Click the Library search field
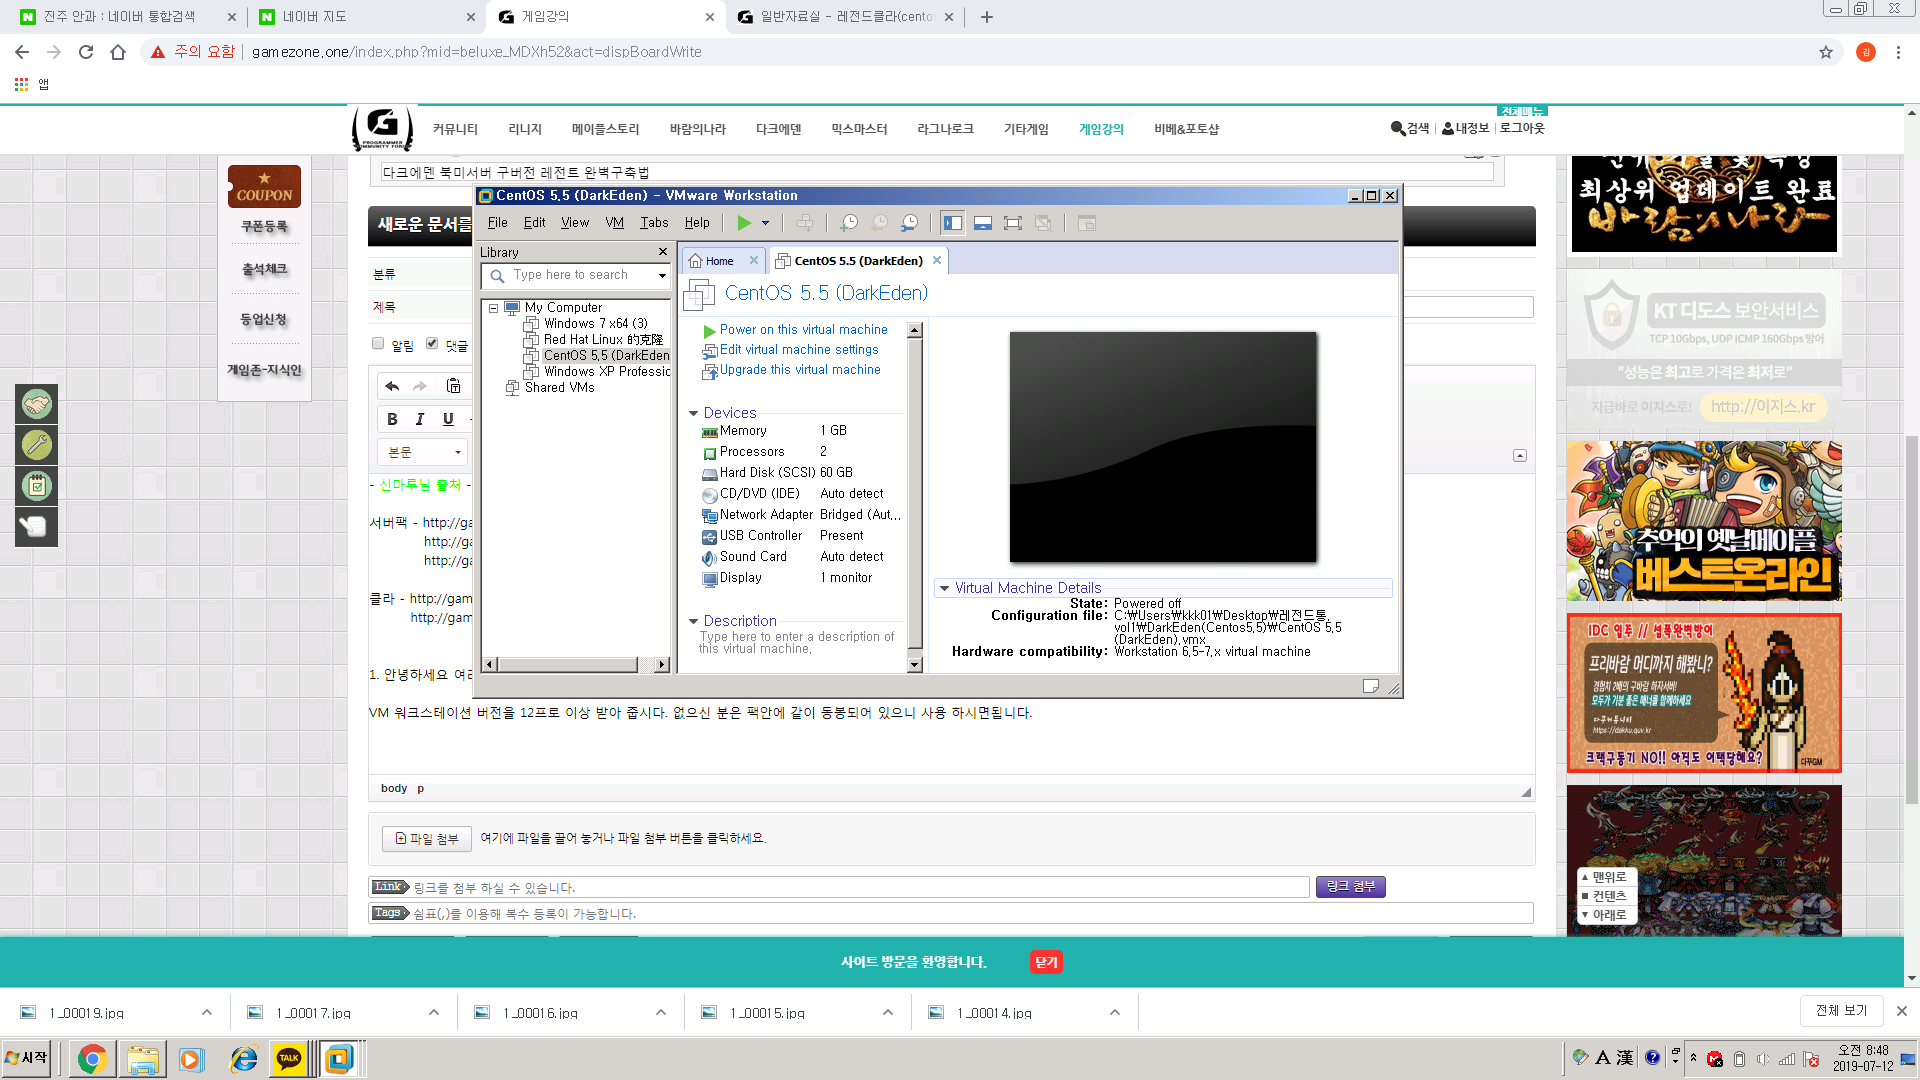The height and width of the screenshot is (1080, 1920). 575,275
